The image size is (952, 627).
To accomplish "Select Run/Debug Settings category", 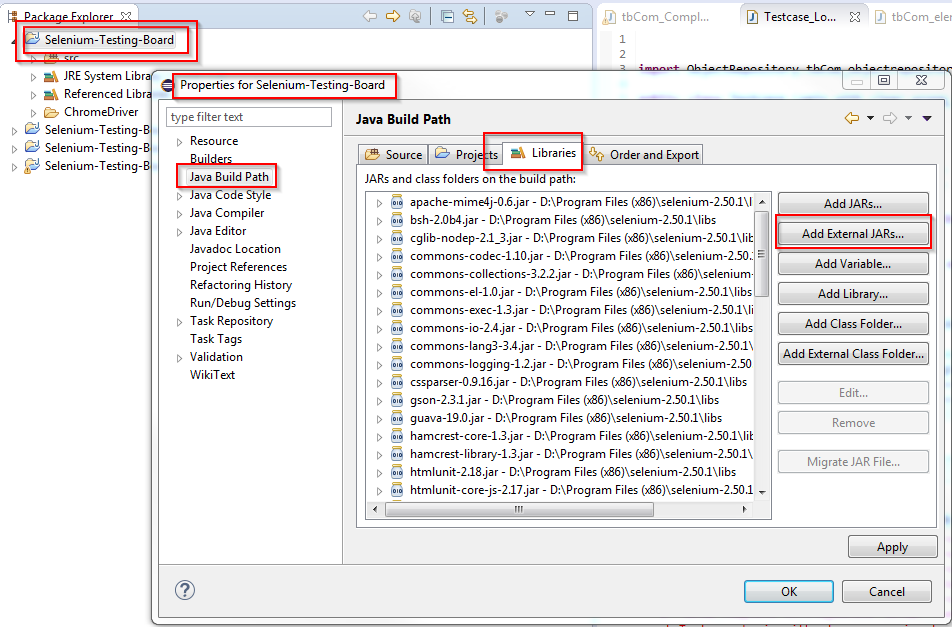I will point(243,303).
